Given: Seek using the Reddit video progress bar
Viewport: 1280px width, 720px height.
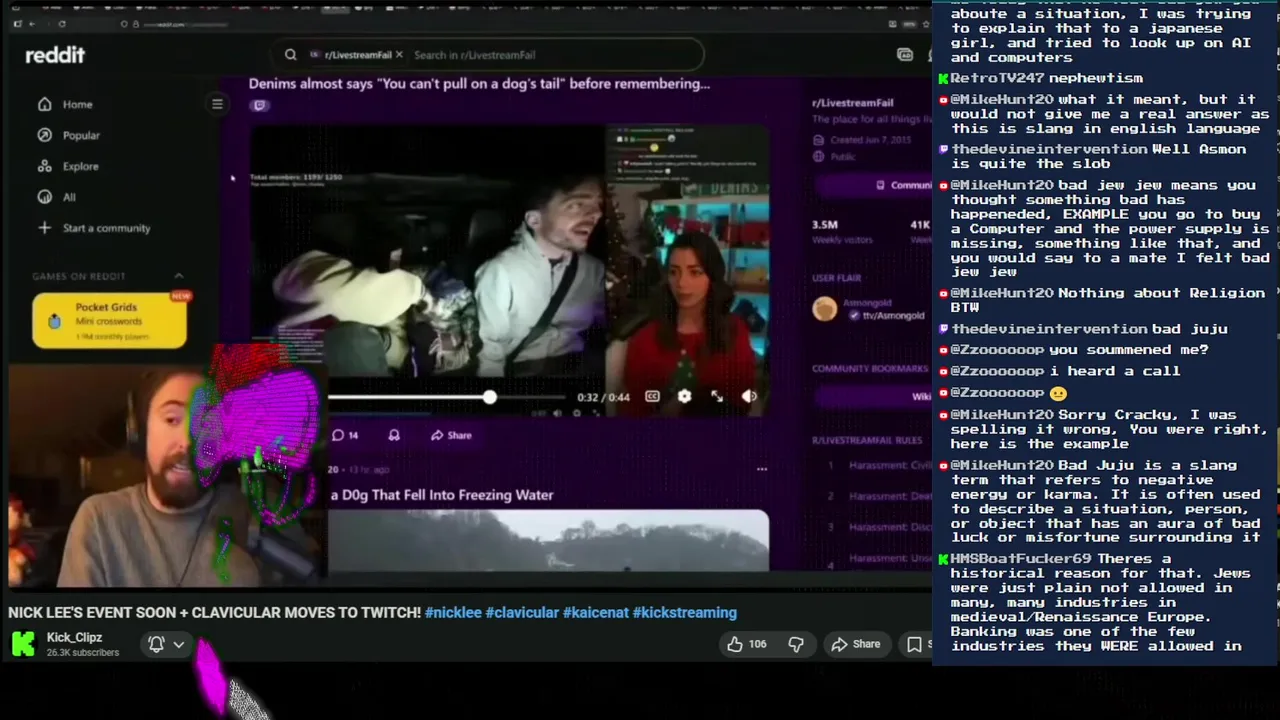Looking at the screenshot, I should click(x=447, y=398).
